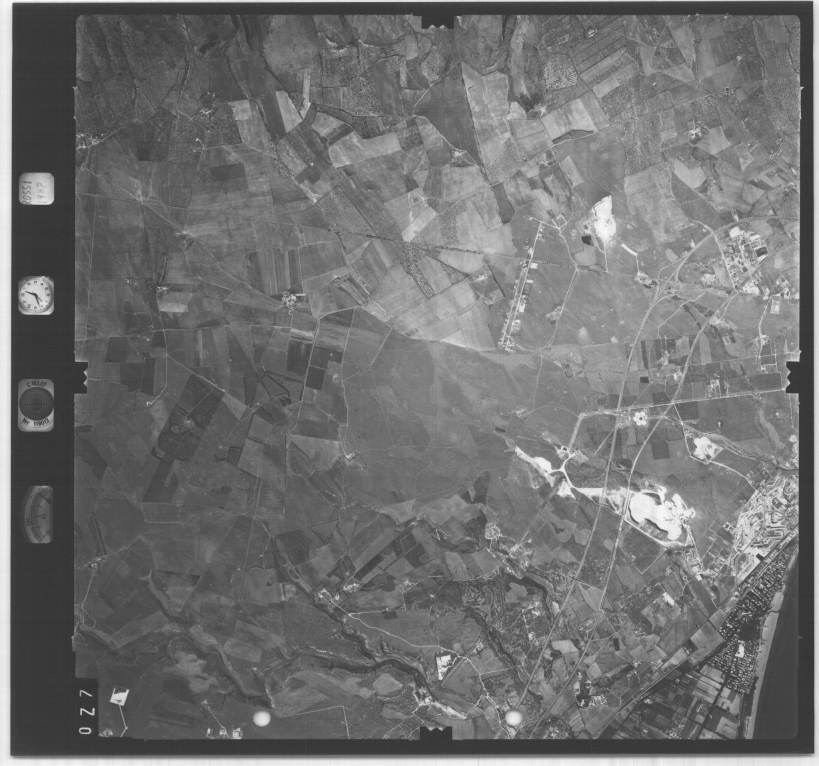Image resolution: width=819 pixels, height=766 pixels.
Task: Click the curved level gauge in the margin
Action: click(x=38, y=513)
